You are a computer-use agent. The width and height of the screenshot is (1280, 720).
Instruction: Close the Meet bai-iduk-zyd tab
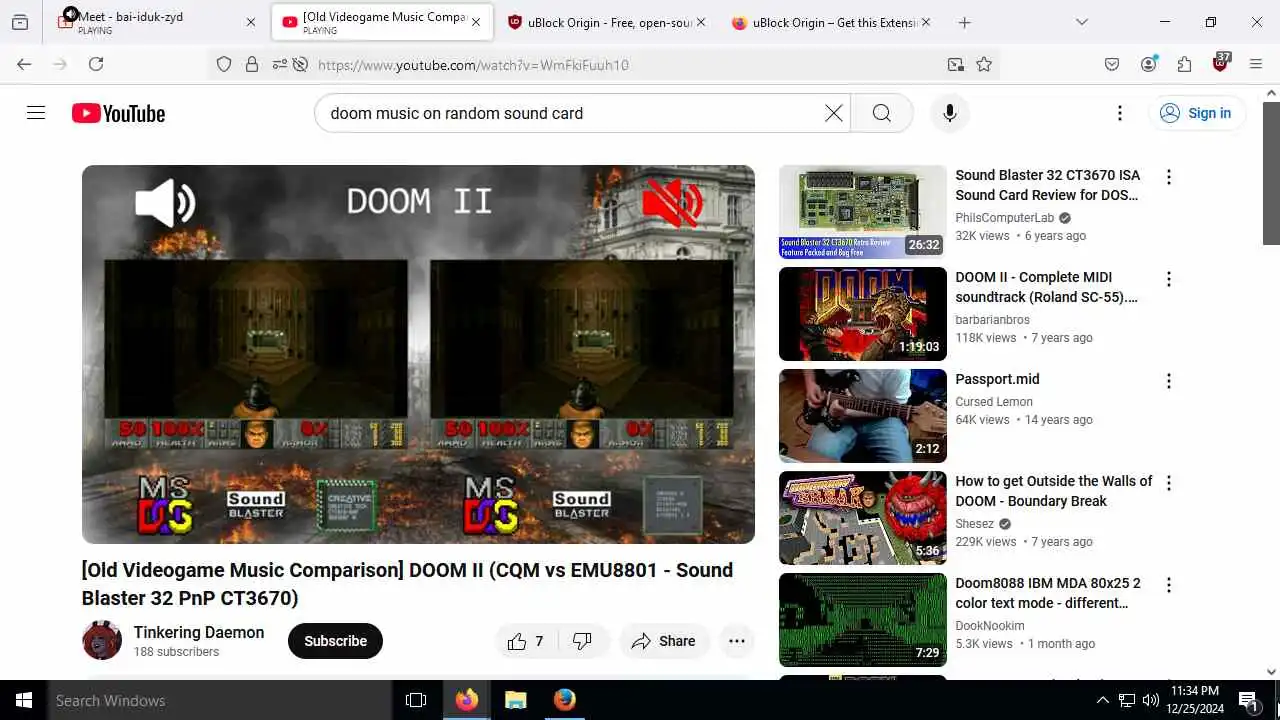251,22
